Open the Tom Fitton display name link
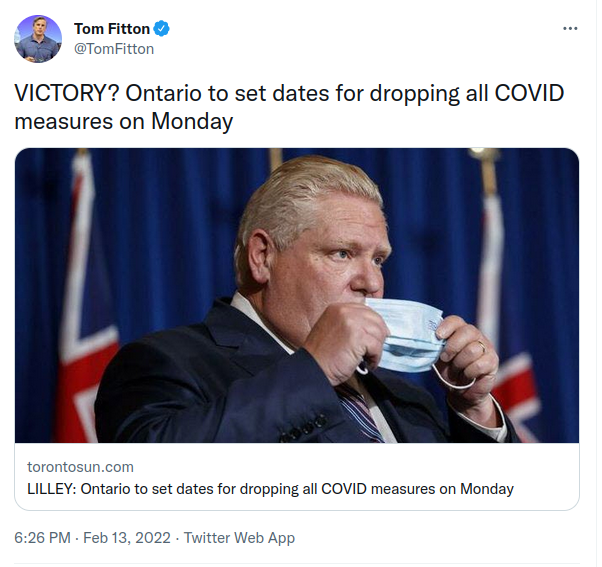This screenshot has width=602, height=567. tap(110, 29)
